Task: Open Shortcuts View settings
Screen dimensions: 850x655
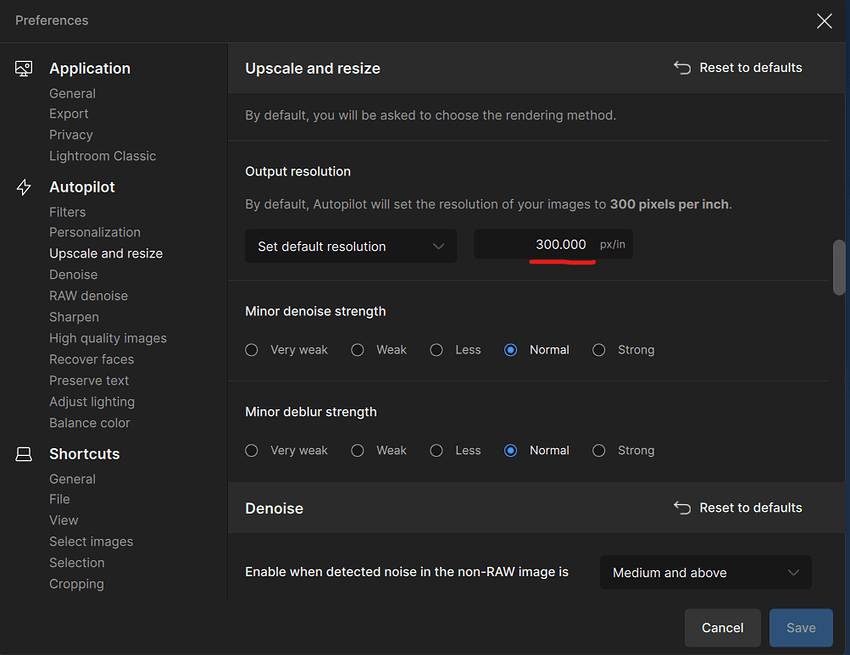Action: [63, 521]
